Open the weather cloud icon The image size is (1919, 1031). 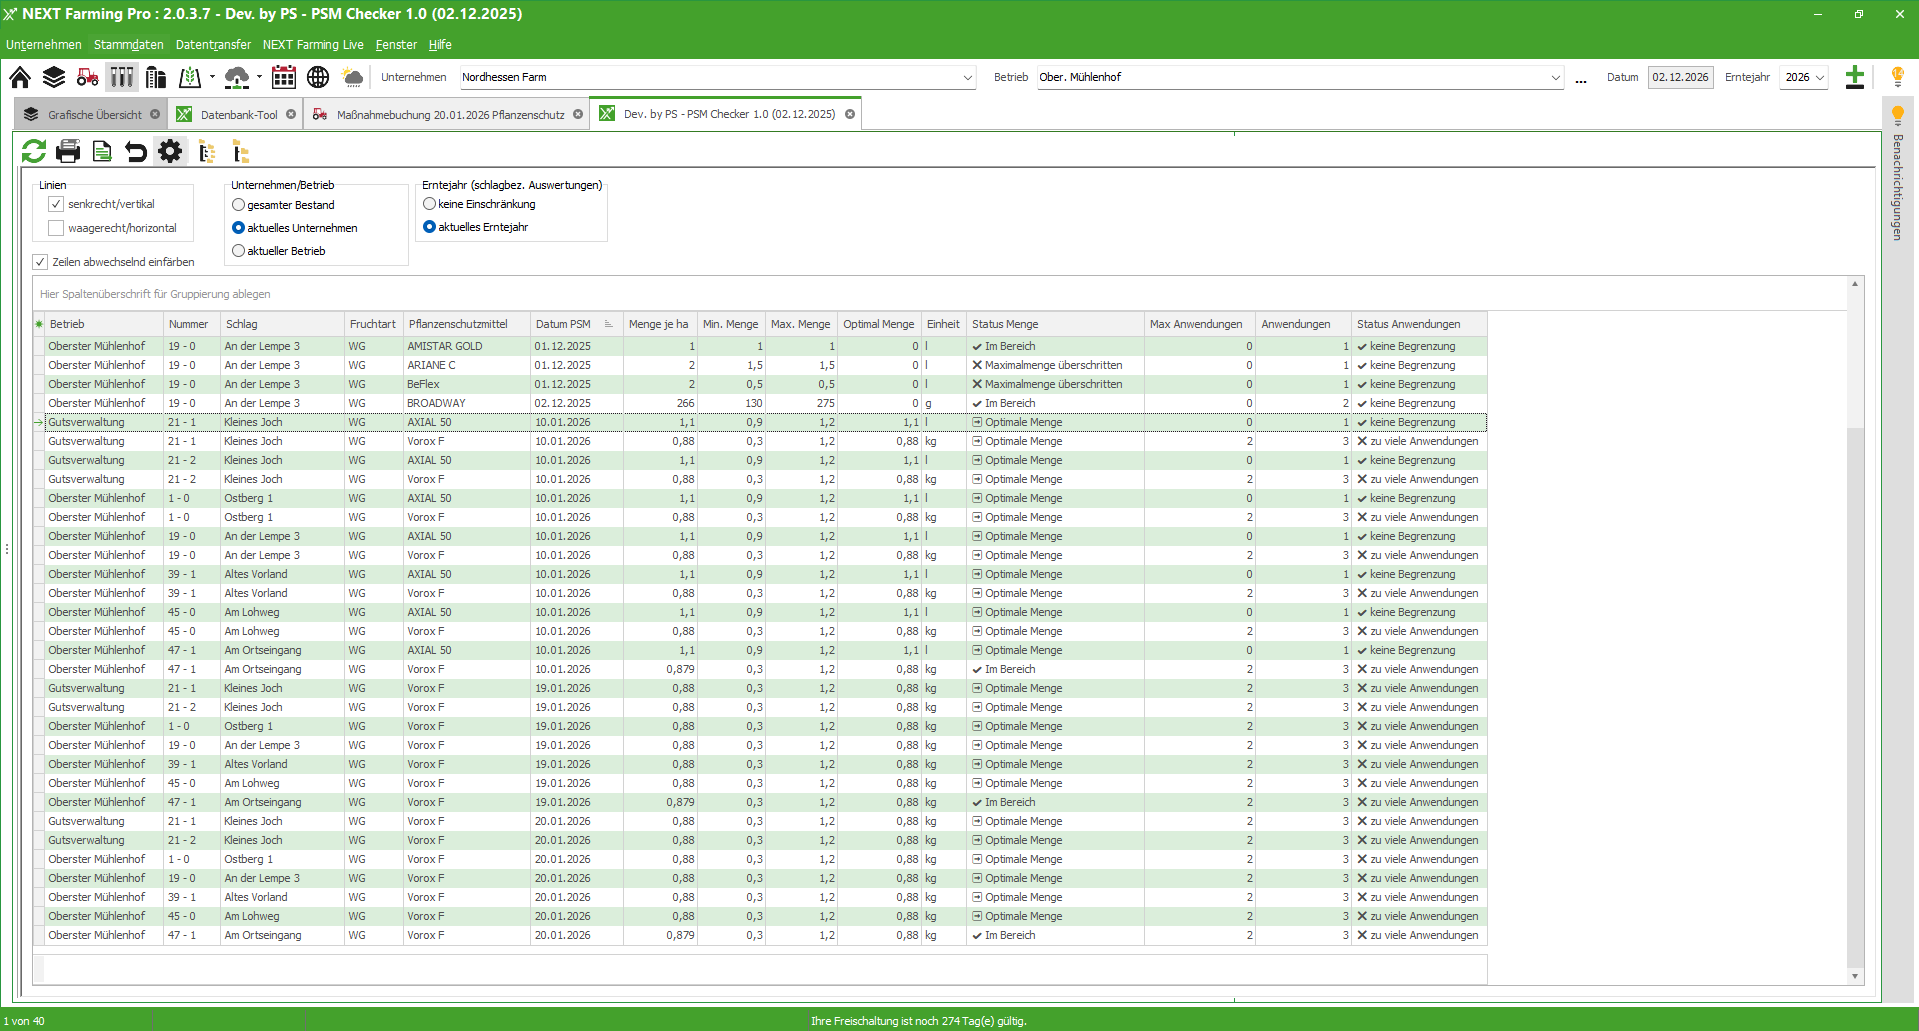[353, 77]
